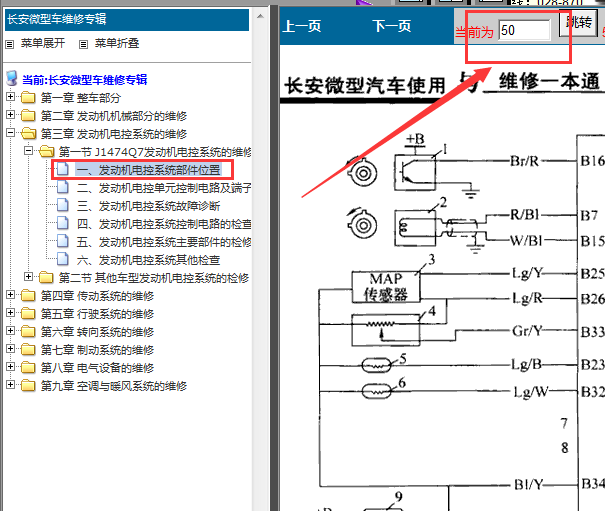Open 一、发动机电控系统部件位置 page

point(149,169)
